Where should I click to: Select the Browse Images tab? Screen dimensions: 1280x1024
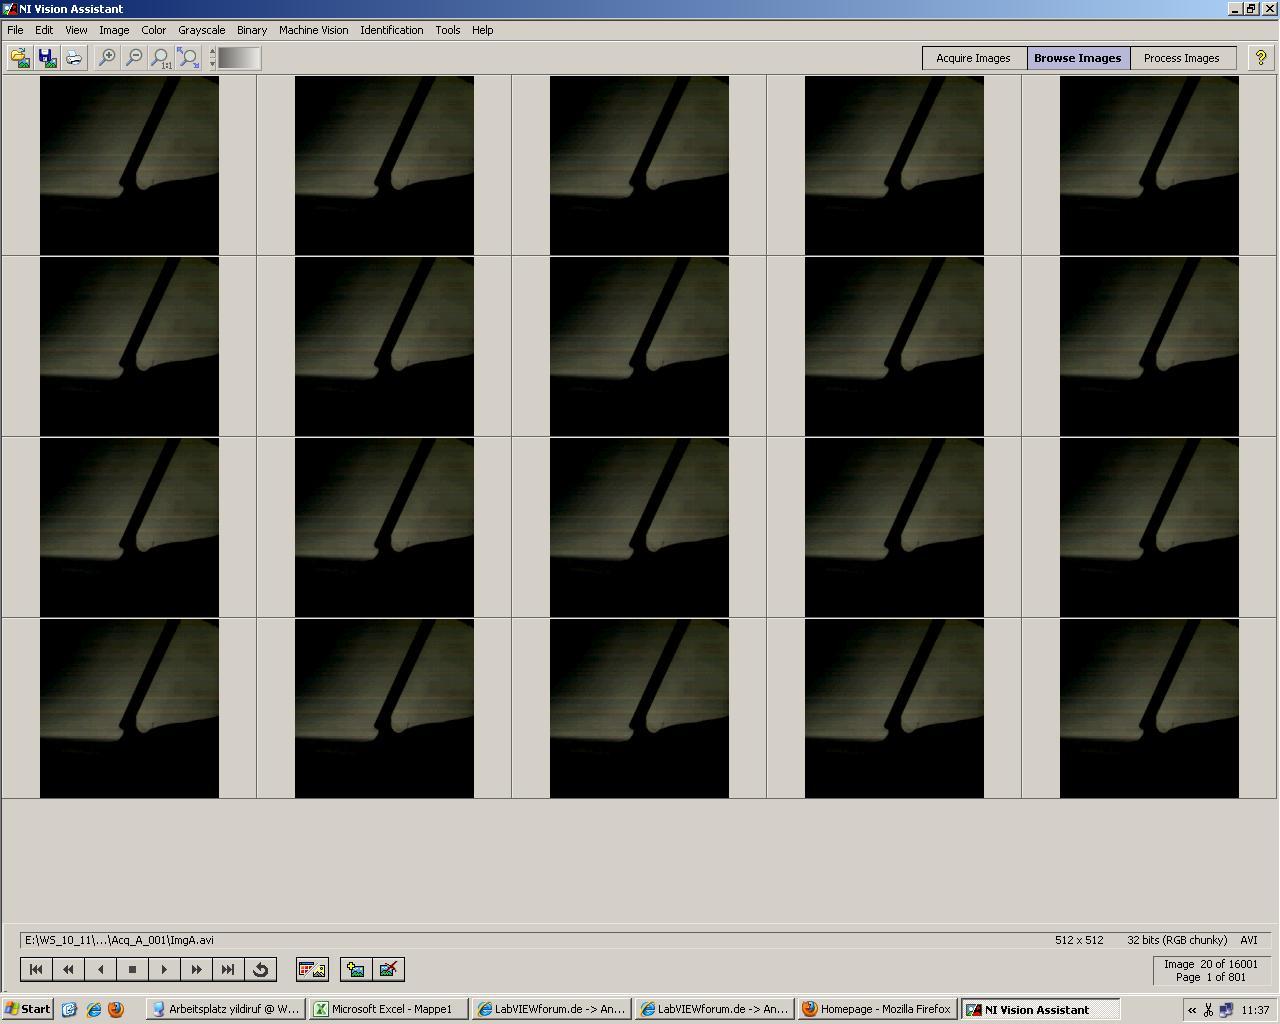point(1077,58)
